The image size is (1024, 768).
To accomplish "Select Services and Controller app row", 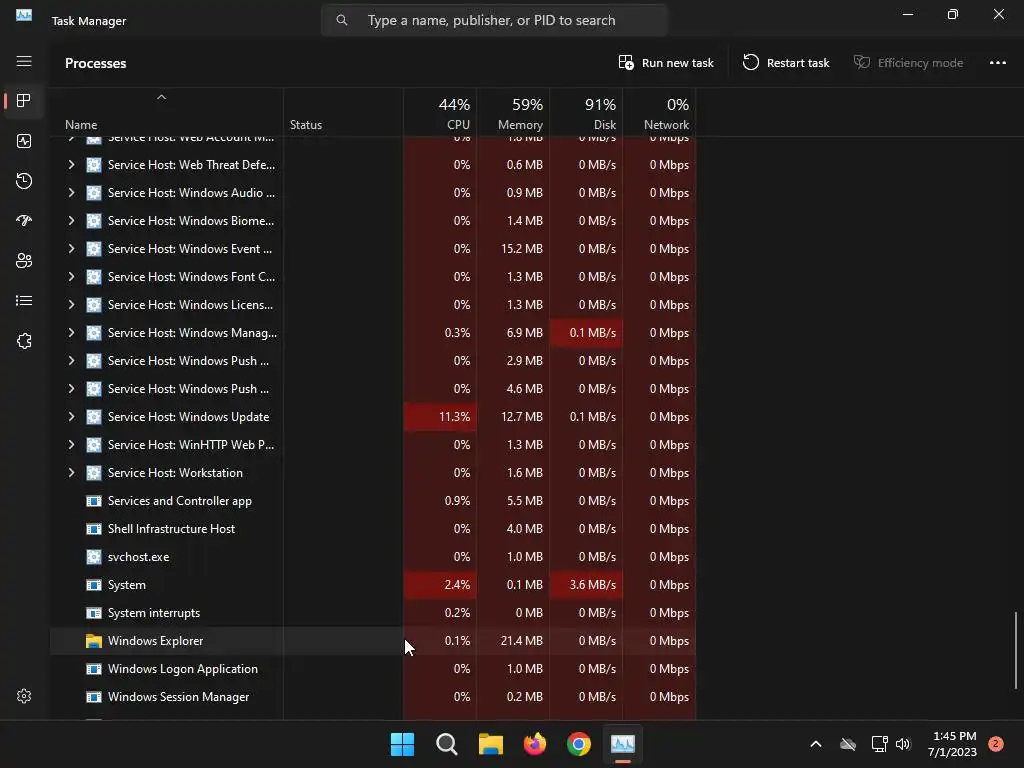I will tap(373, 501).
